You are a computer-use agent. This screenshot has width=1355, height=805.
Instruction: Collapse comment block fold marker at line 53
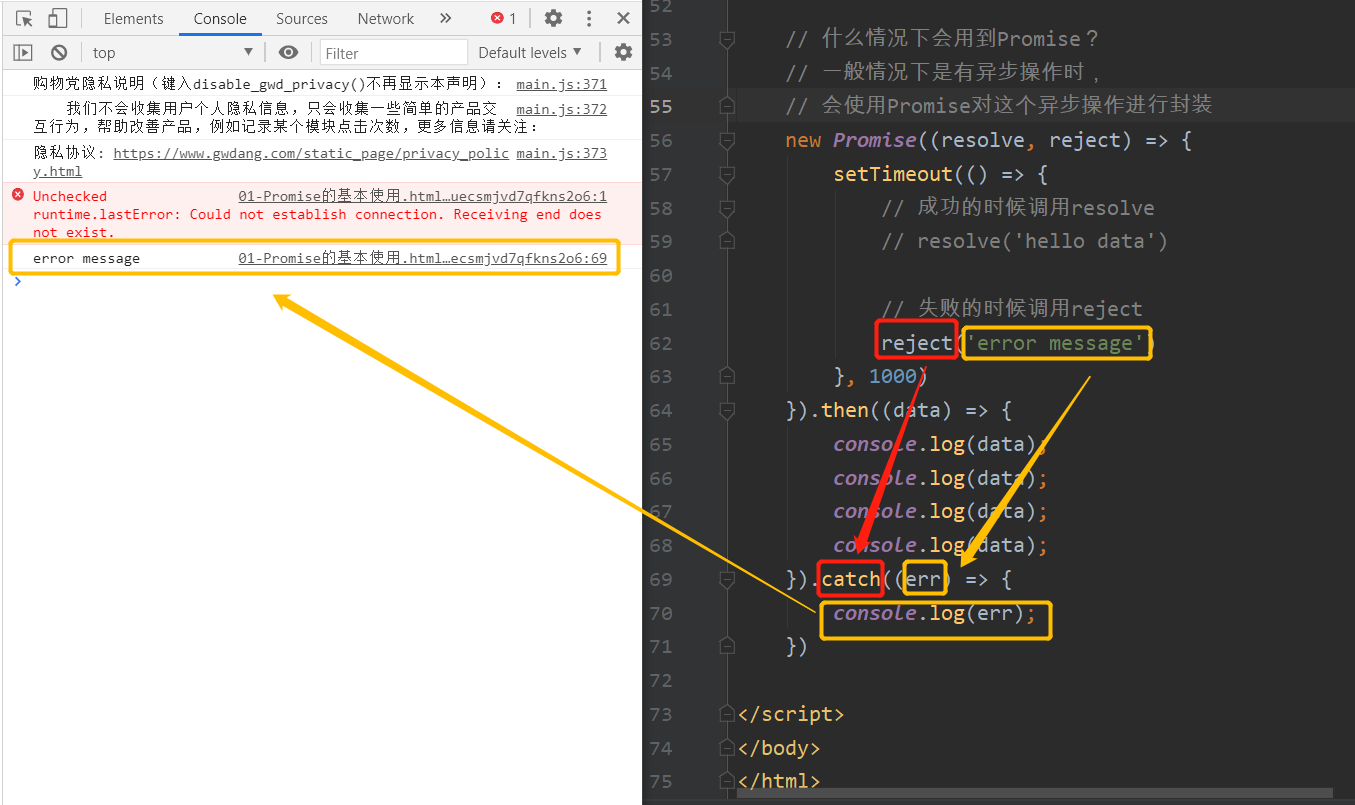click(727, 39)
